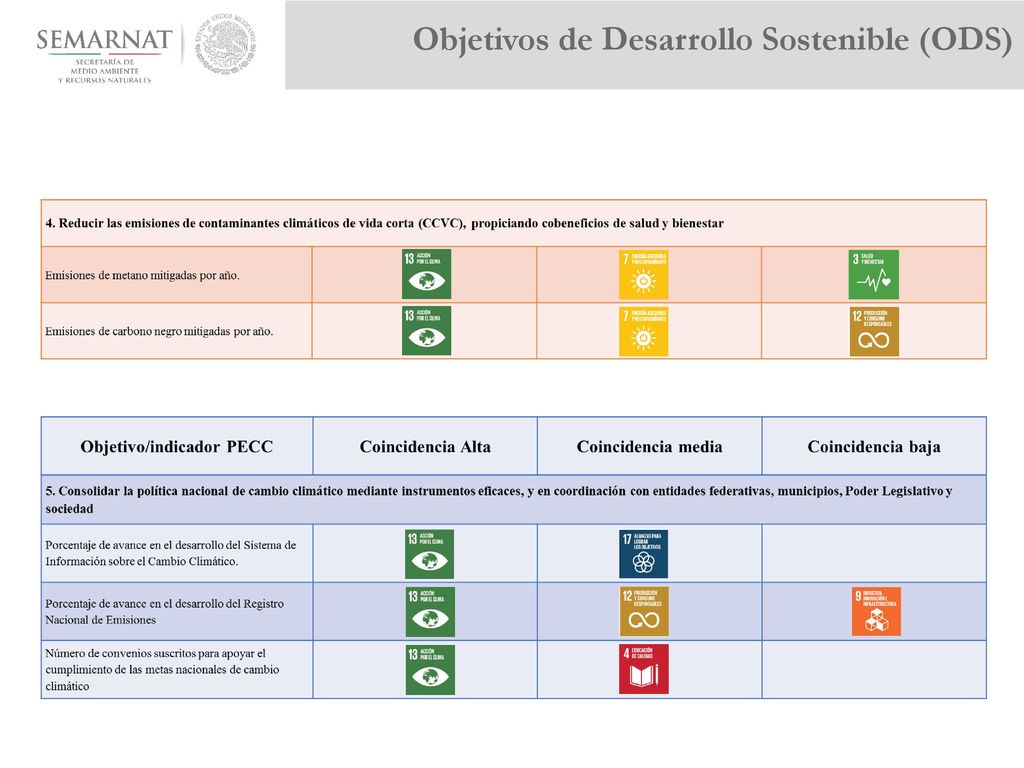
Task: Select header cell Coincidencia Alta
Action: pos(425,447)
